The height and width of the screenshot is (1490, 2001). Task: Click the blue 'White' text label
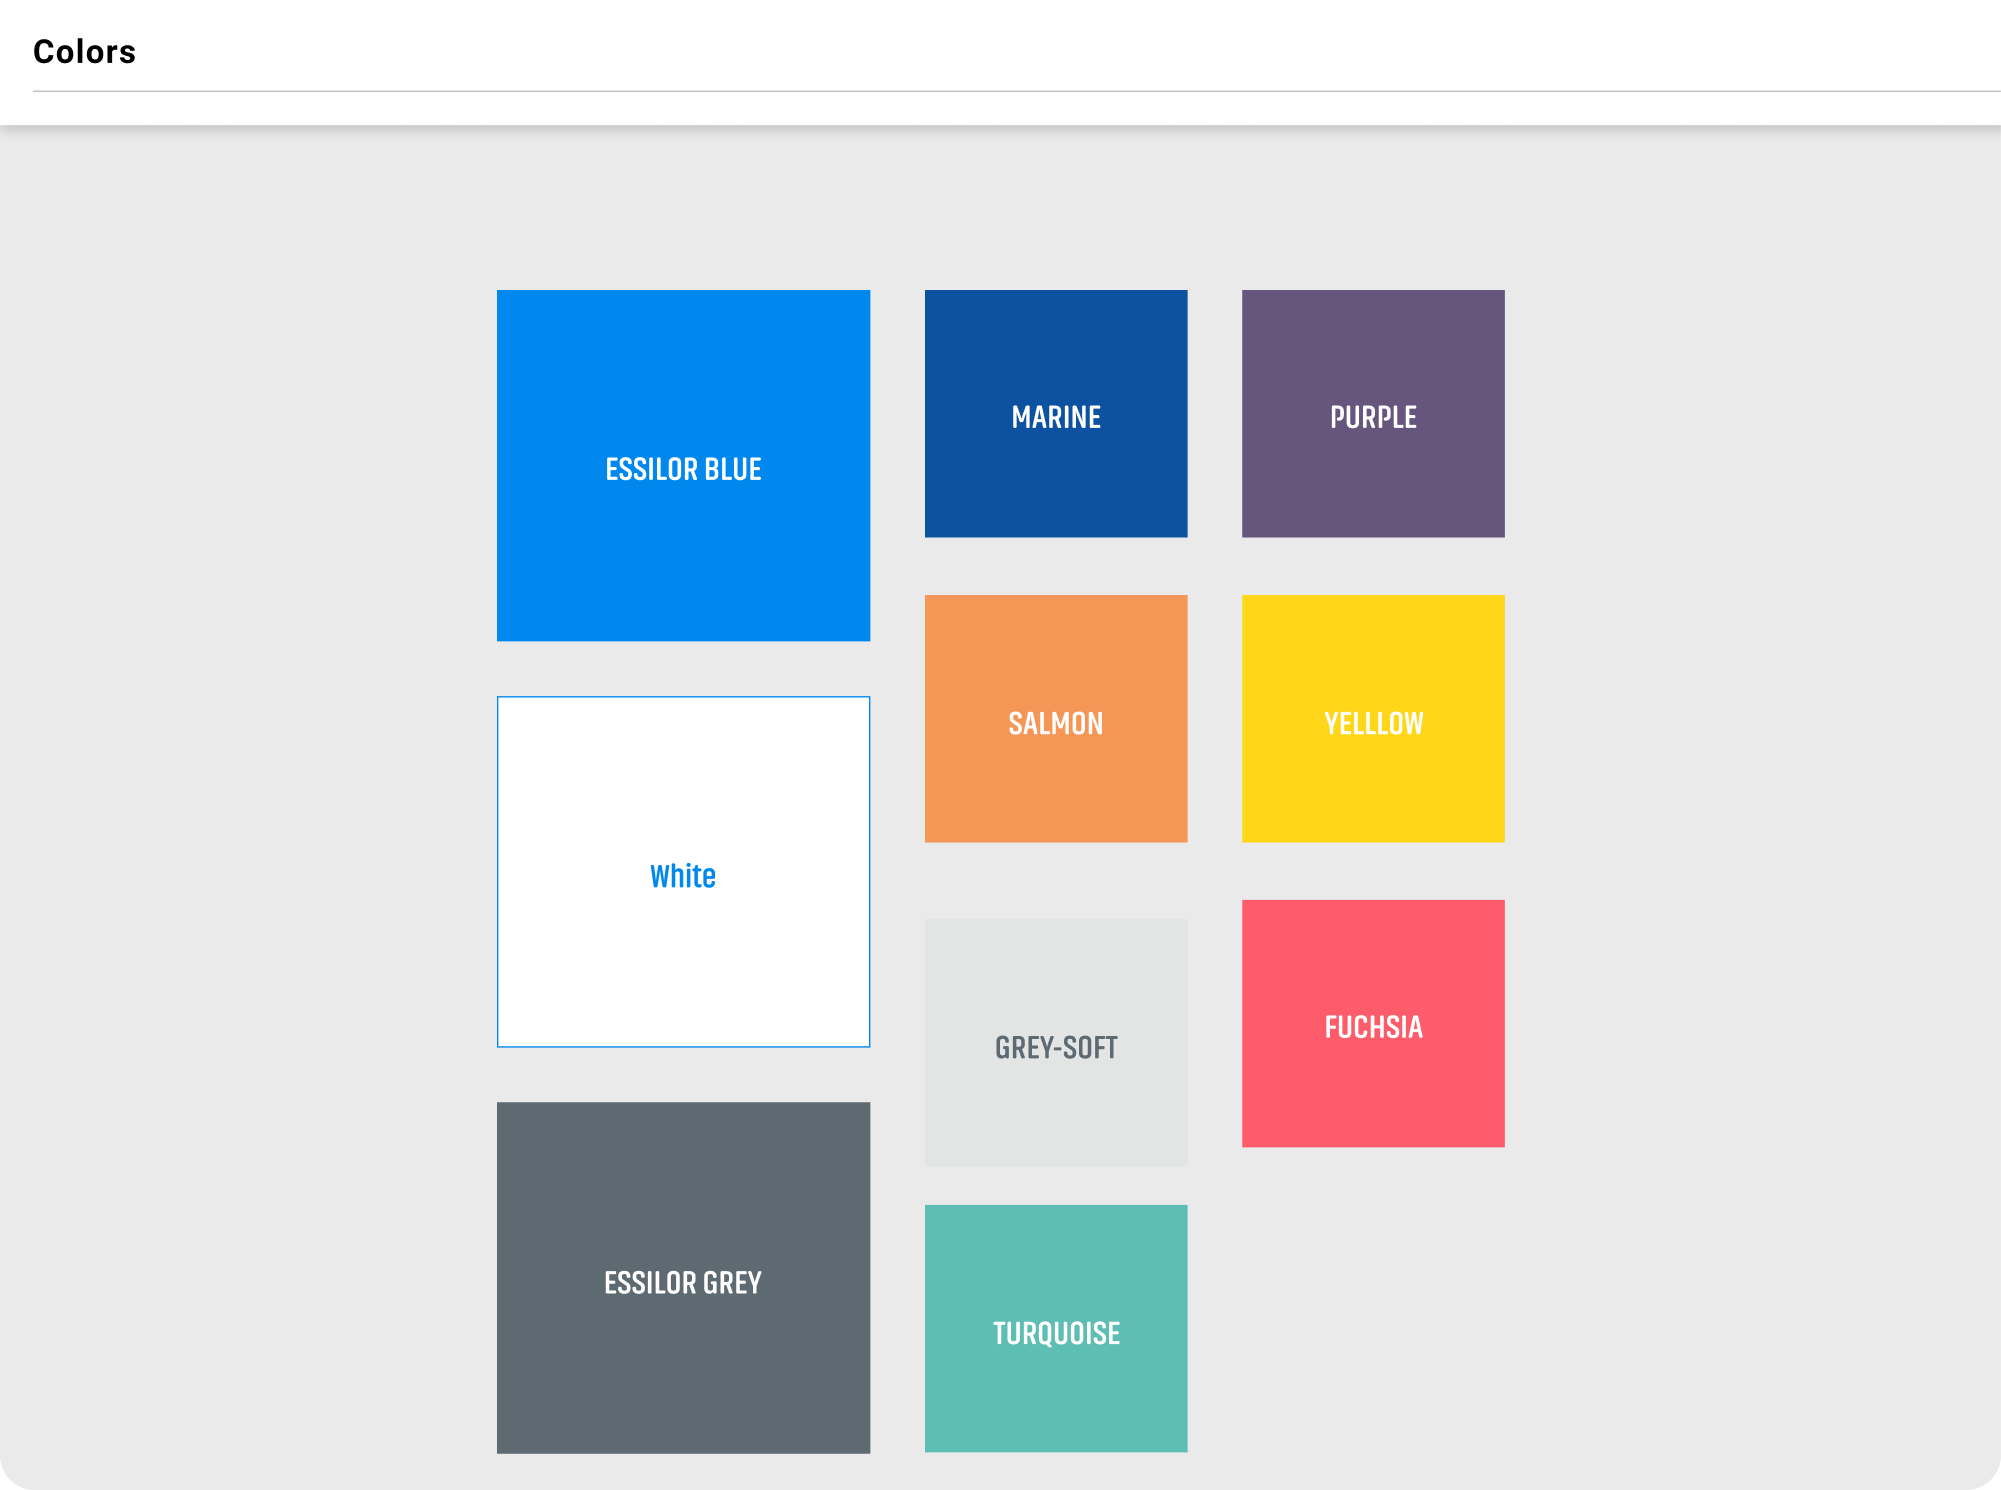(x=683, y=876)
